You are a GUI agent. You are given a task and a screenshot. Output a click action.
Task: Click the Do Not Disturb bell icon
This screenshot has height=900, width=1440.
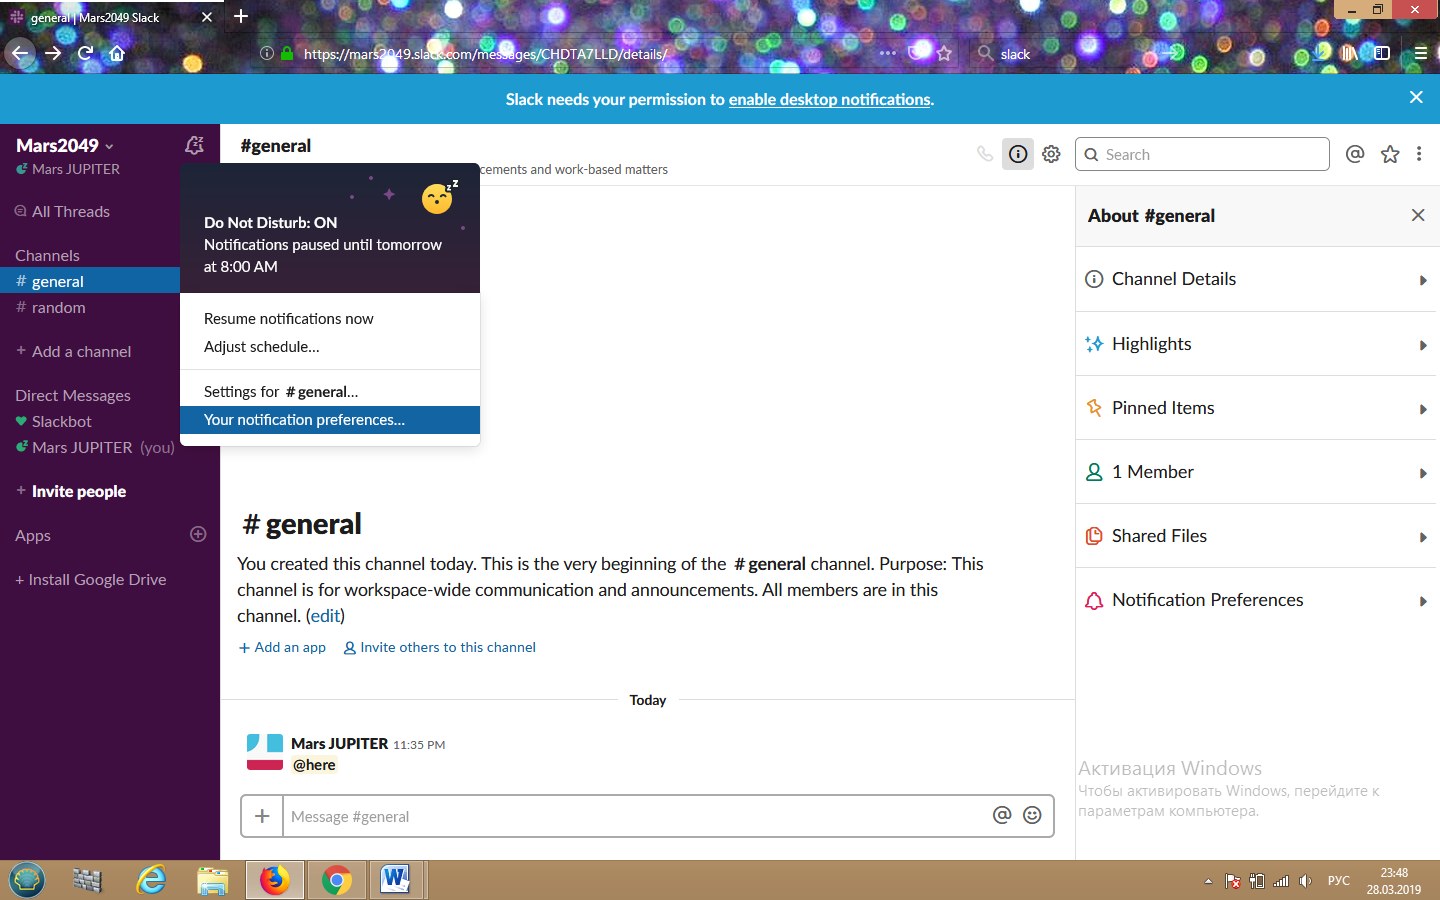coord(194,145)
